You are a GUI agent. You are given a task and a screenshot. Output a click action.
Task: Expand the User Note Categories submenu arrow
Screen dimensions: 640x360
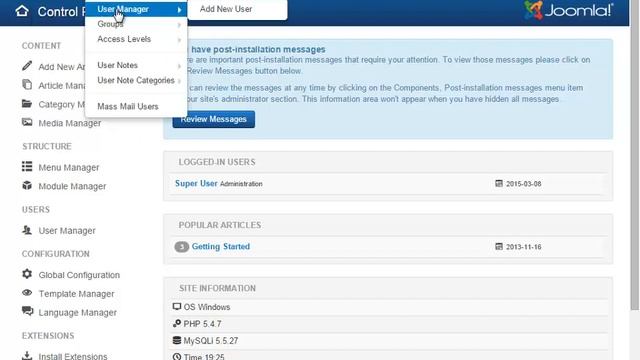(x=179, y=81)
